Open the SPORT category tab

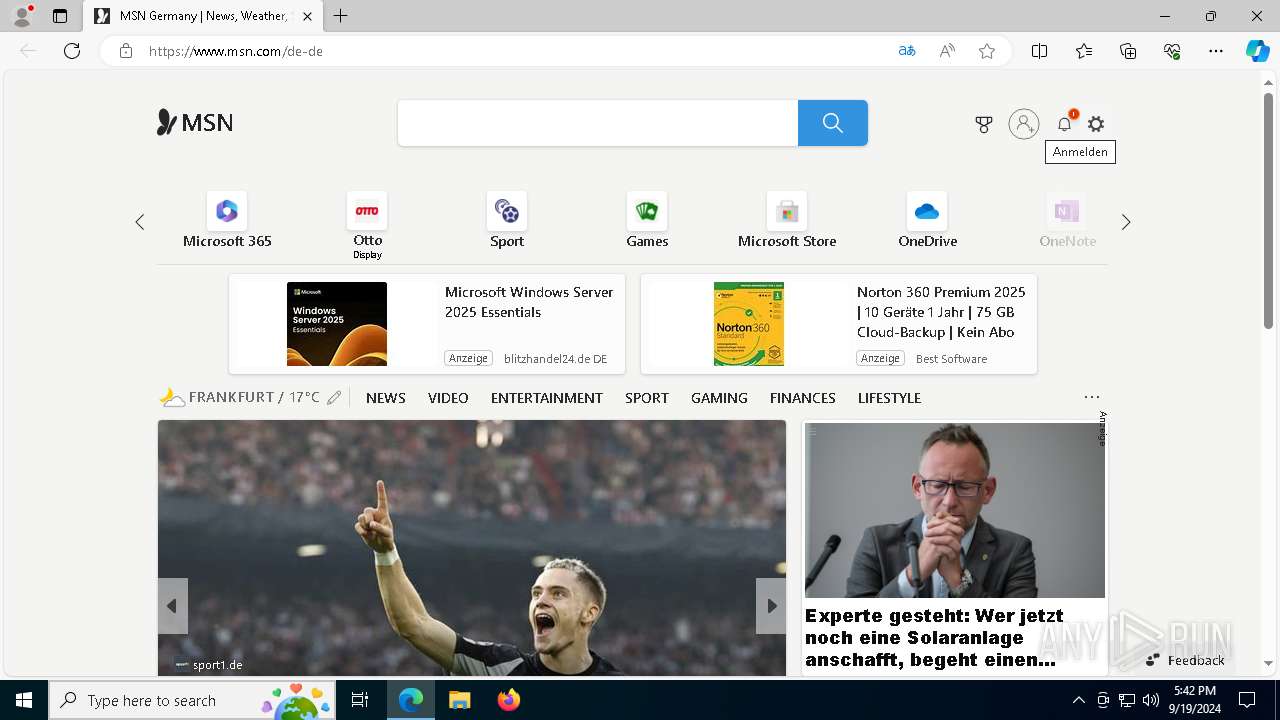pyautogui.click(x=647, y=398)
